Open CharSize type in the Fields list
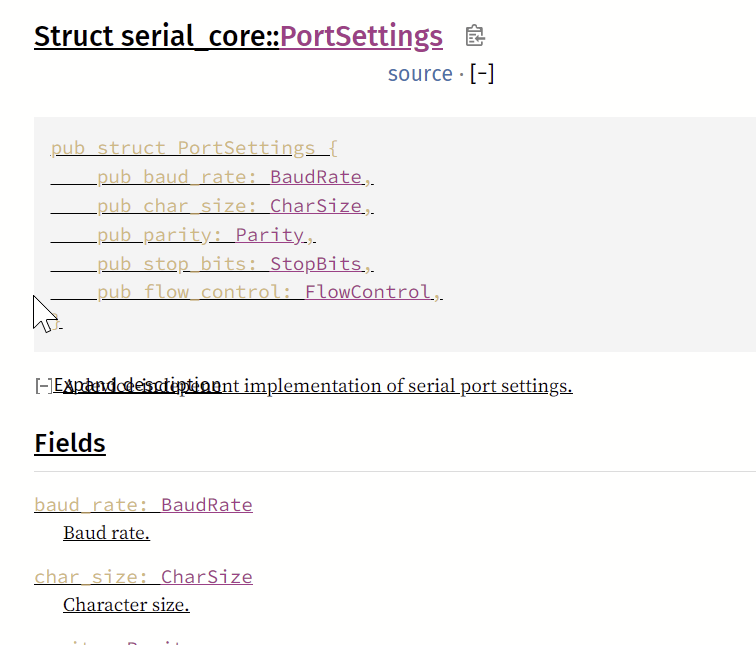Image resolution: width=756 pixels, height=645 pixels. pos(207,577)
